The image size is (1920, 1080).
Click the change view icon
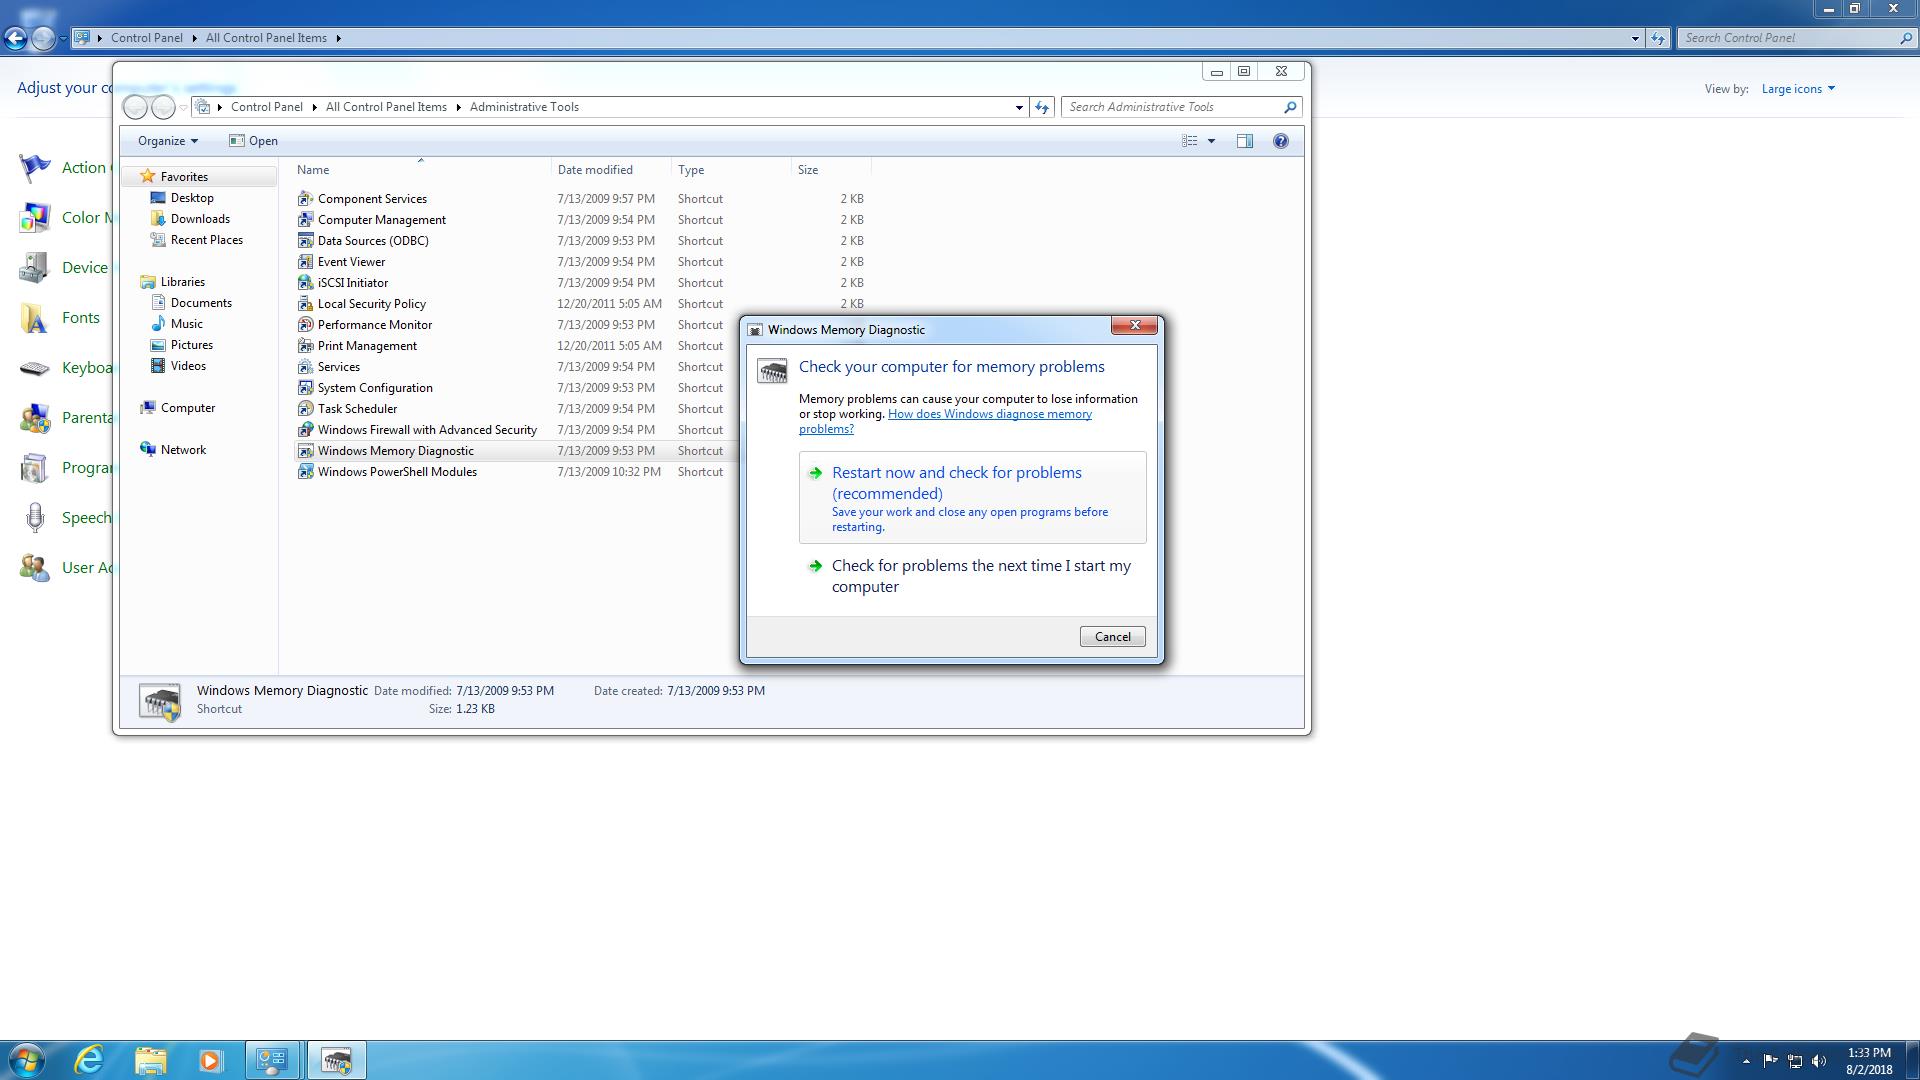[x=1189, y=141]
